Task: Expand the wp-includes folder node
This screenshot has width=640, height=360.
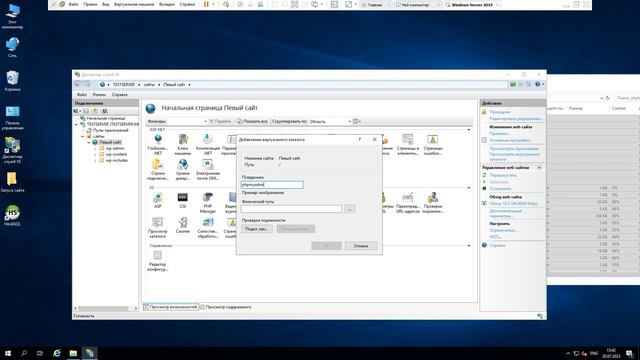Action: tap(96, 160)
